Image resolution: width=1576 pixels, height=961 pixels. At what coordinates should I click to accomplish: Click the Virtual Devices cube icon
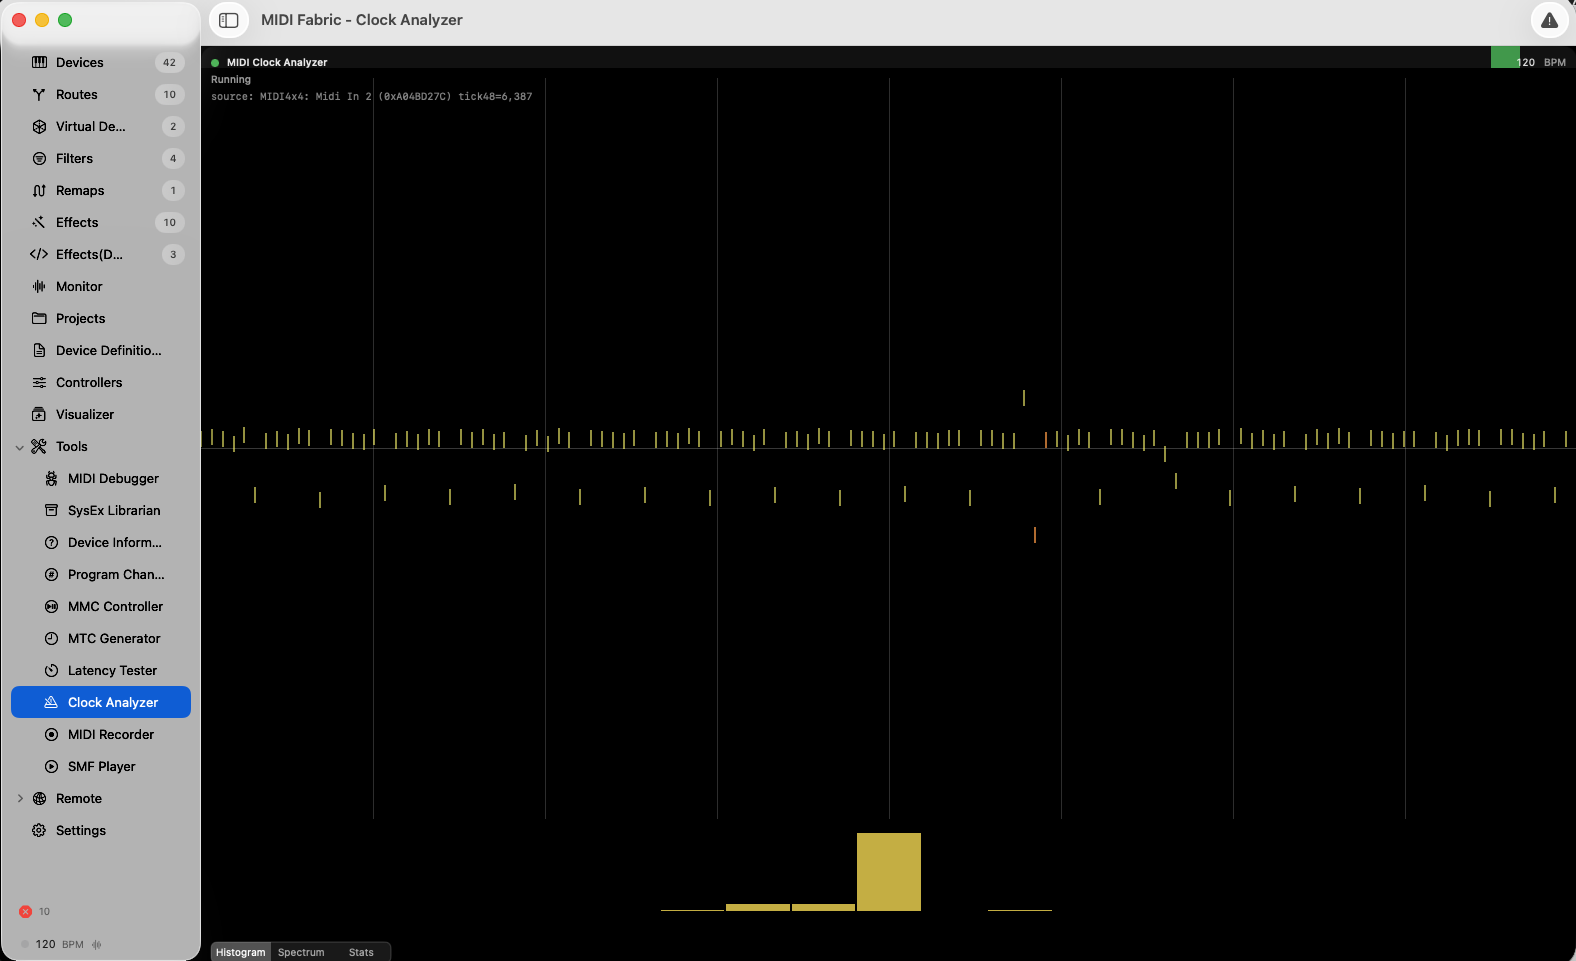39,126
